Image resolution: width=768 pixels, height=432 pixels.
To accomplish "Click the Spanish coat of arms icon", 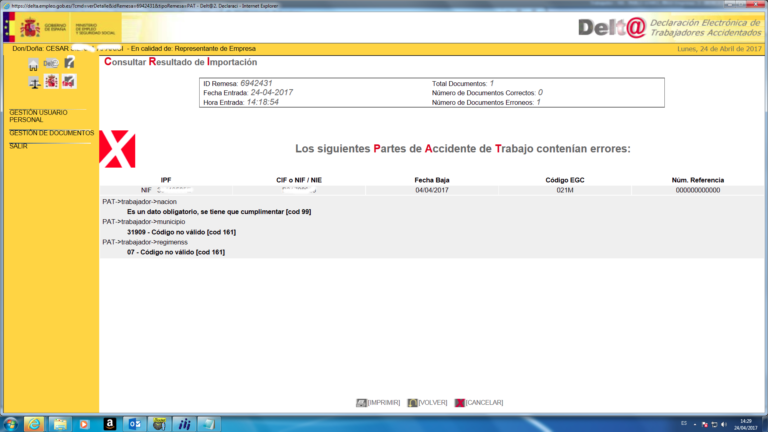I will click(51, 81).
